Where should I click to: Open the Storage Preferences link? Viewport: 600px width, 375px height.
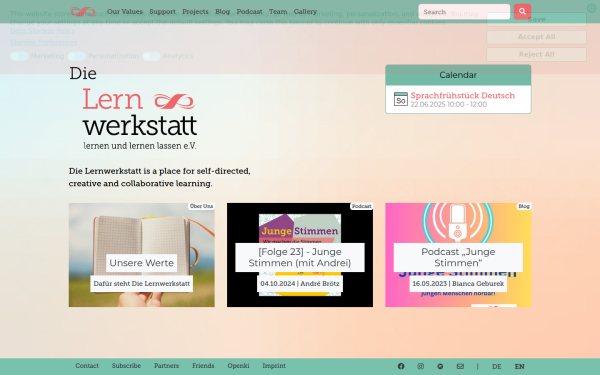click(x=43, y=42)
